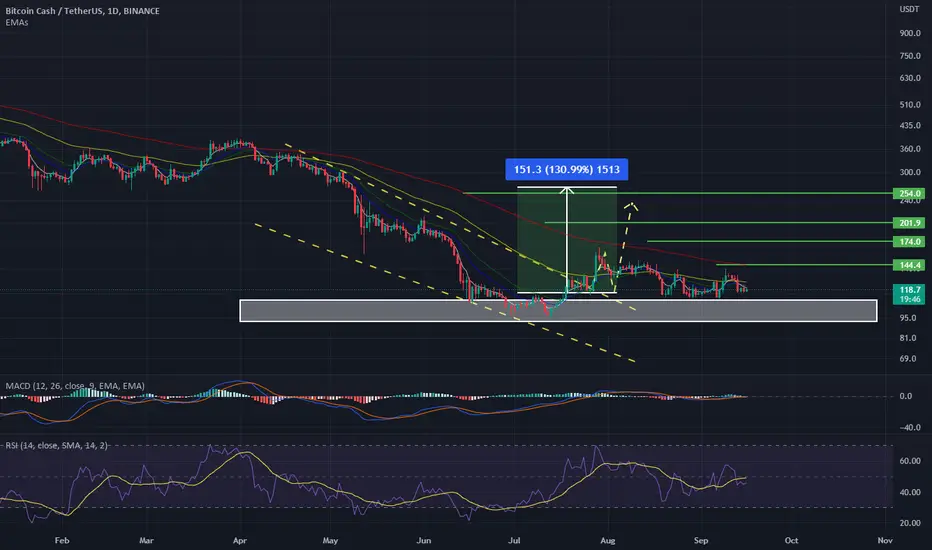This screenshot has height=550, width=932.
Task: Select the 201.9 green price label
Action: tap(909, 223)
